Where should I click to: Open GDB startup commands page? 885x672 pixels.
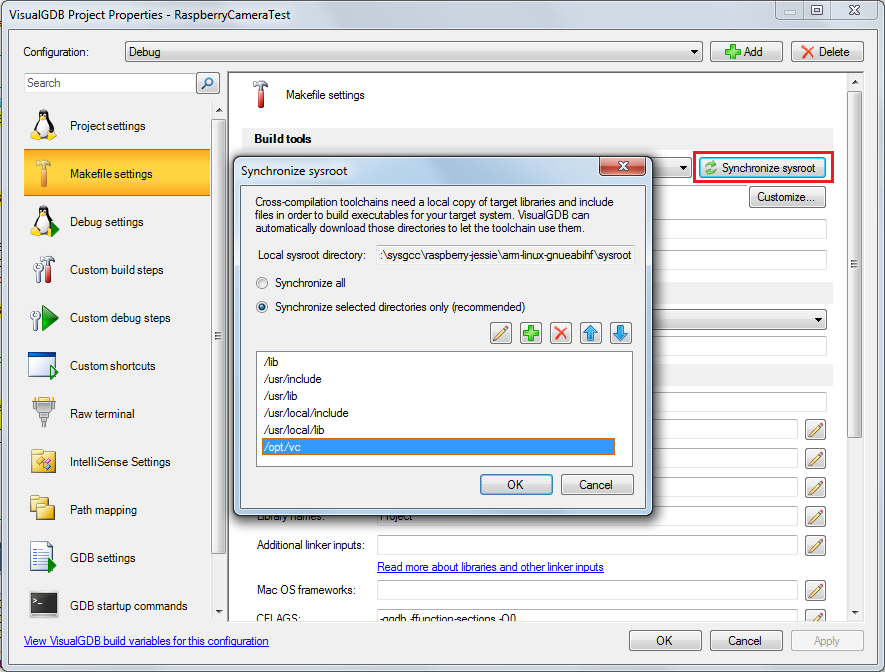coord(117,605)
